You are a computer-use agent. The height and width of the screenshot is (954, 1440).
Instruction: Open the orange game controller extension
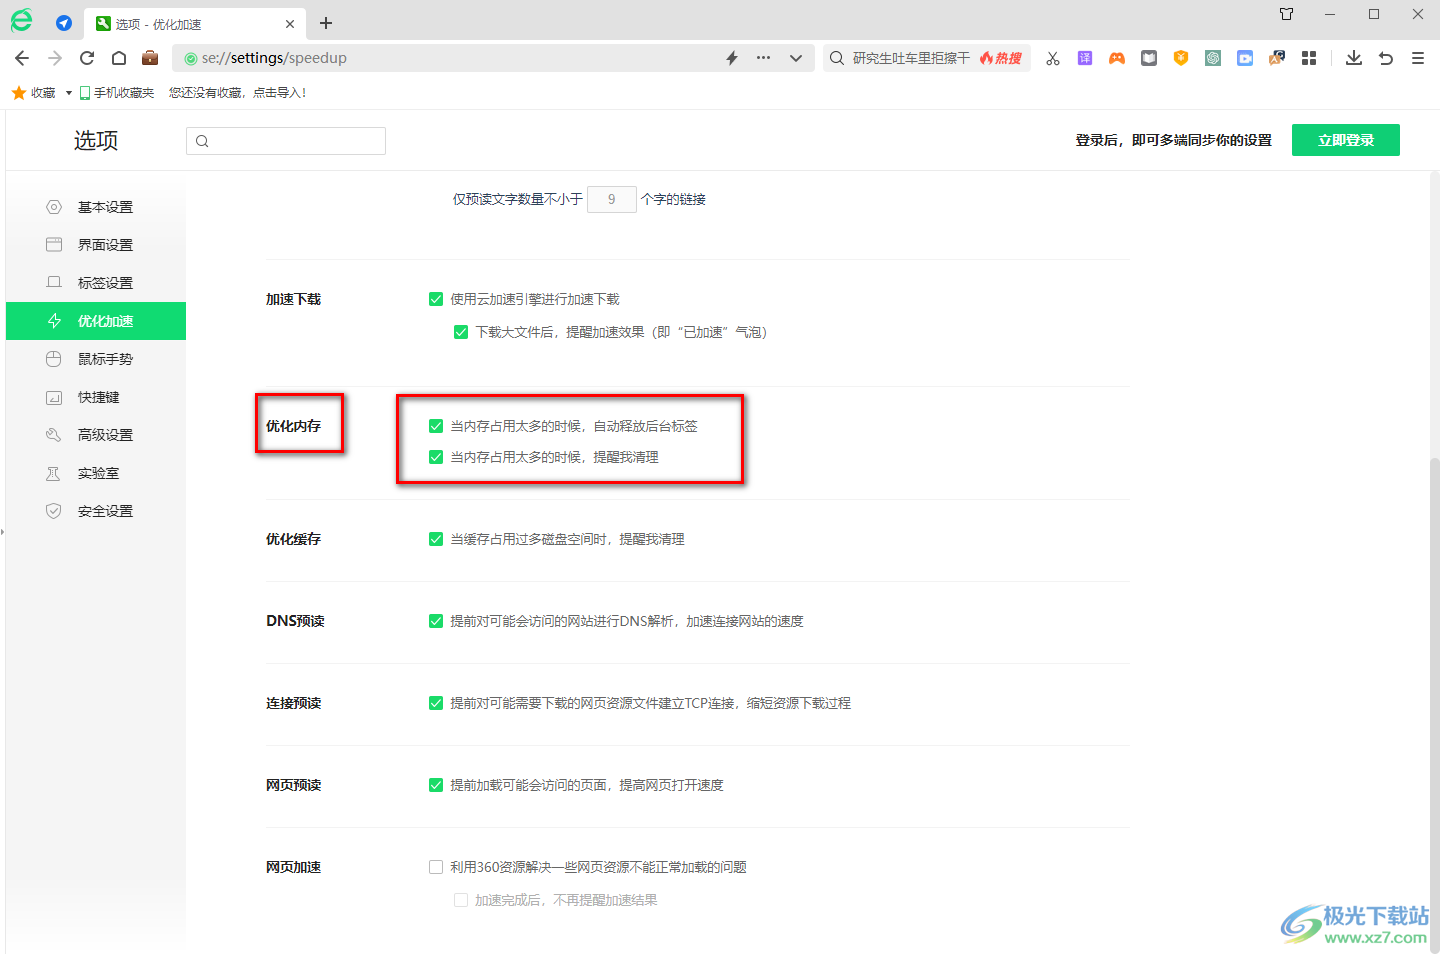click(x=1117, y=58)
